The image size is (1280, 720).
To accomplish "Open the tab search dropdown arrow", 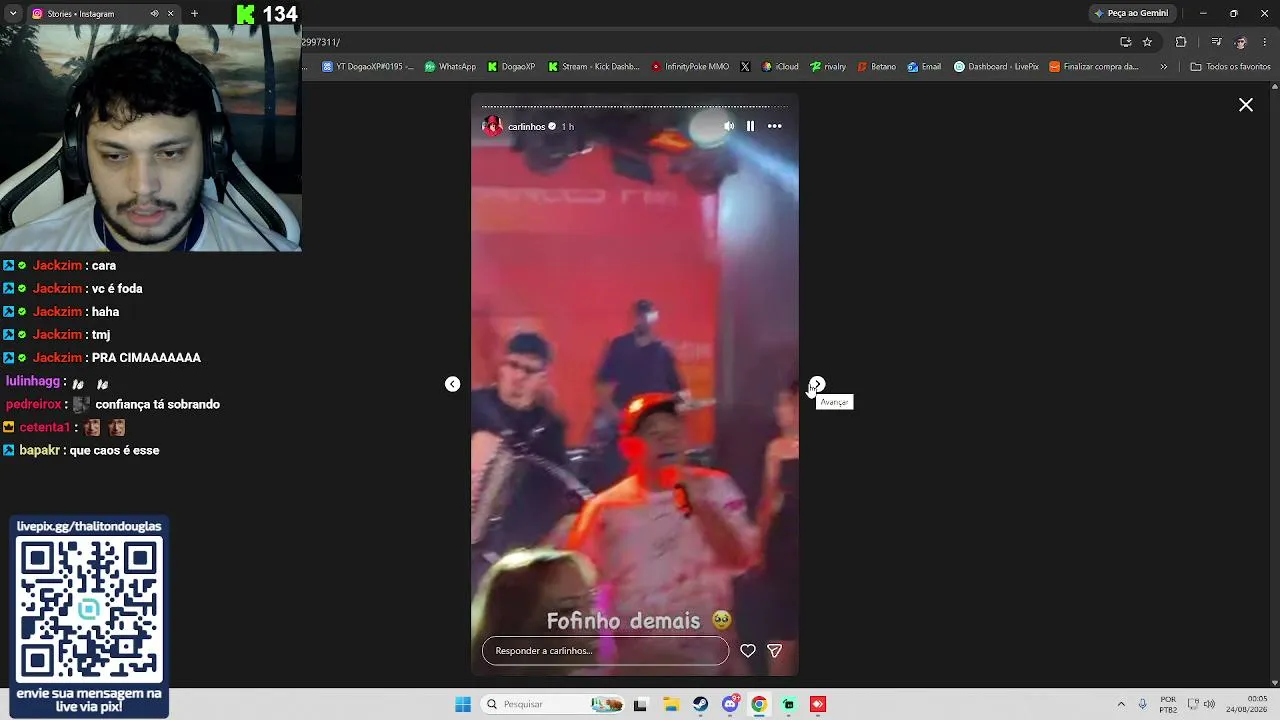I will click(x=13, y=14).
